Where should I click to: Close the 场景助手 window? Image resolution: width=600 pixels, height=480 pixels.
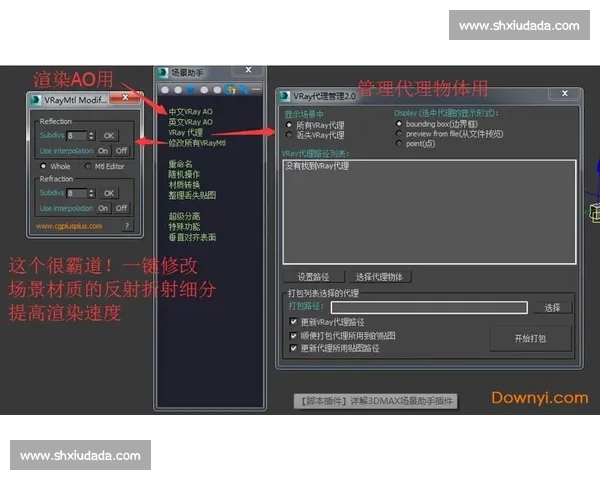pos(248,70)
